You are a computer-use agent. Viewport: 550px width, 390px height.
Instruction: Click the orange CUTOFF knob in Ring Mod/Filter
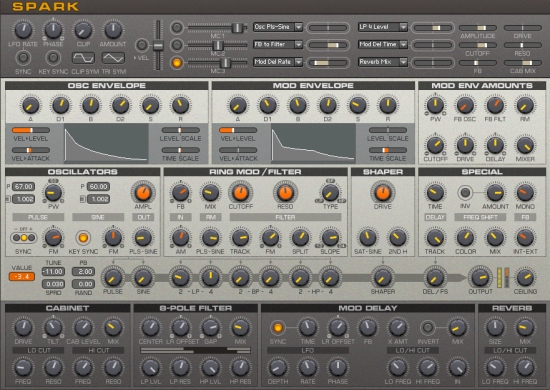click(x=241, y=193)
